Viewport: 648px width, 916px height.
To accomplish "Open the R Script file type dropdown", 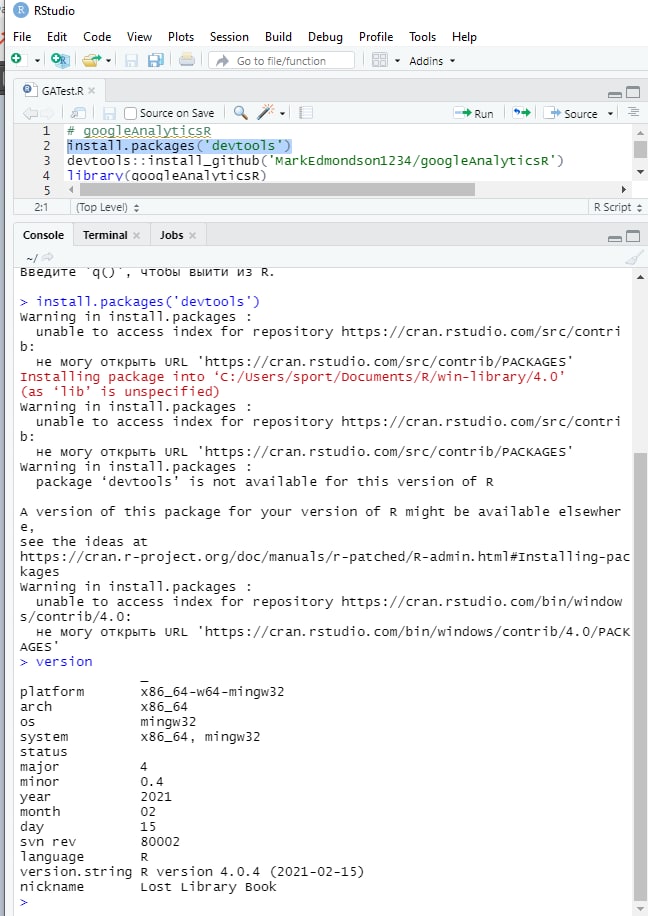I will click(x=618, y=207).
